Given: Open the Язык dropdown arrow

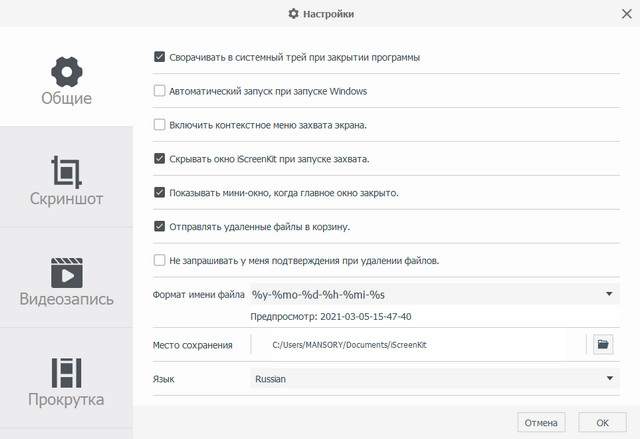Looking at the screenshot, I should click(x=609, y=378).
